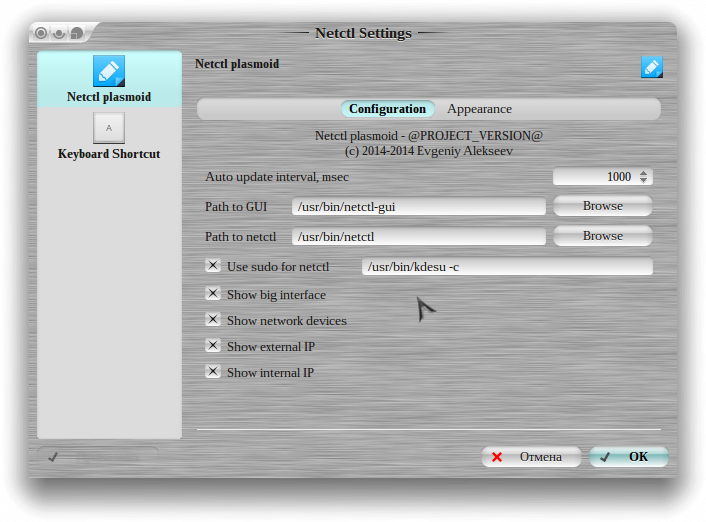Click the disabled Apply checkmark button
Viewport: 706px width, 522px height.
click(x=53, y=456)
